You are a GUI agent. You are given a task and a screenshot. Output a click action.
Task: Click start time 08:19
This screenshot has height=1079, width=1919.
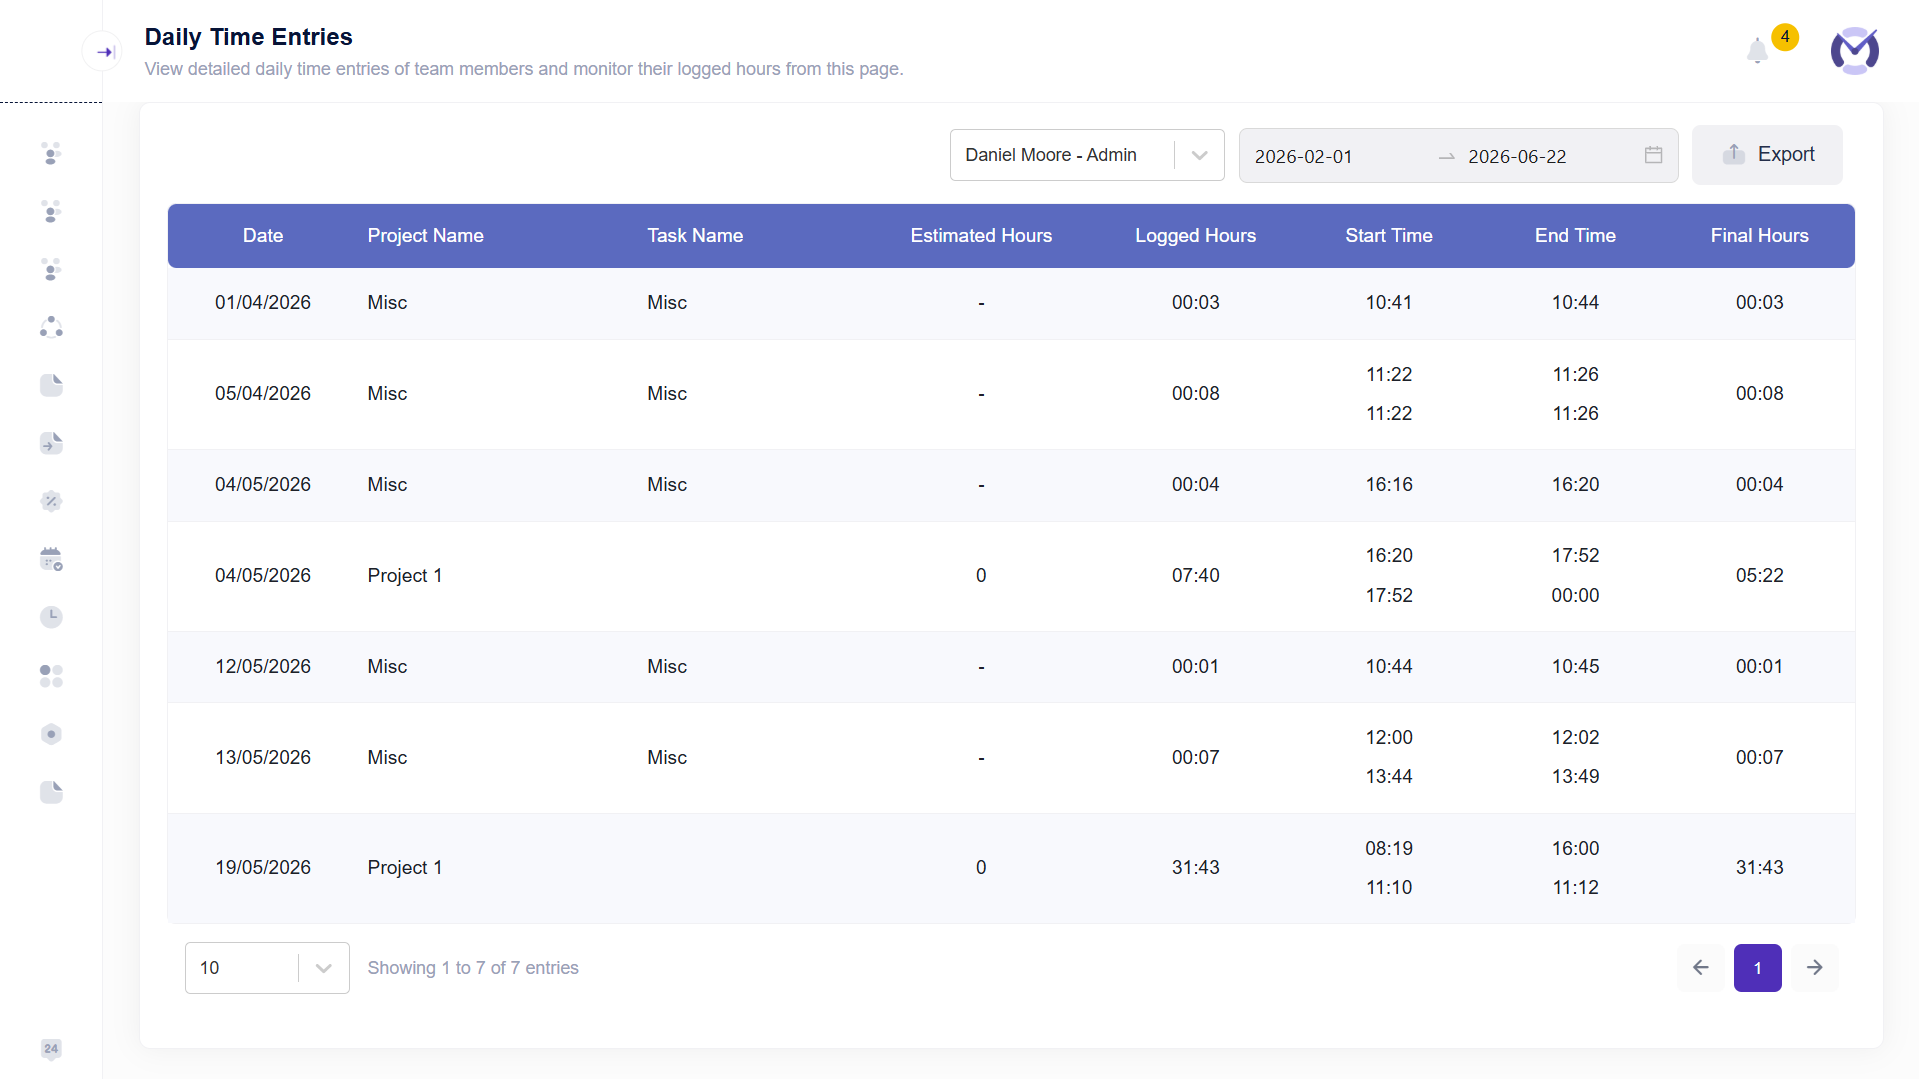coord(1389,849)
